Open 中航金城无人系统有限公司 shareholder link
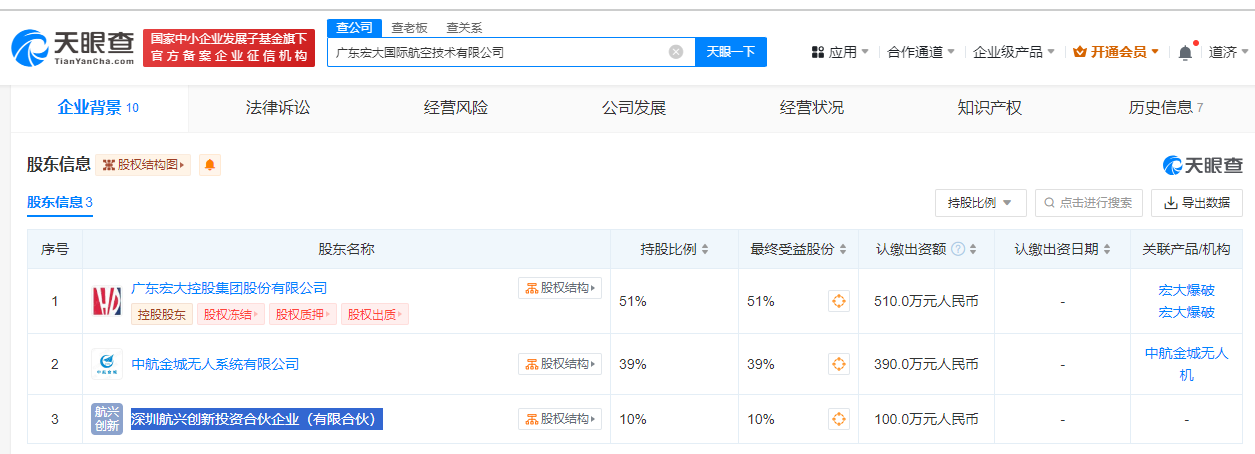Screen dimensions: 1255x454 (x=215, y=364)
